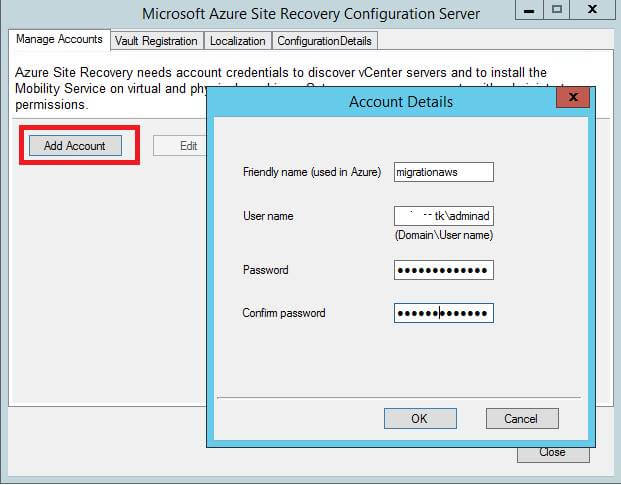Focus the Password field
Image resolution: width=621 pixels, height=485 pixels.
coord(444,270)
